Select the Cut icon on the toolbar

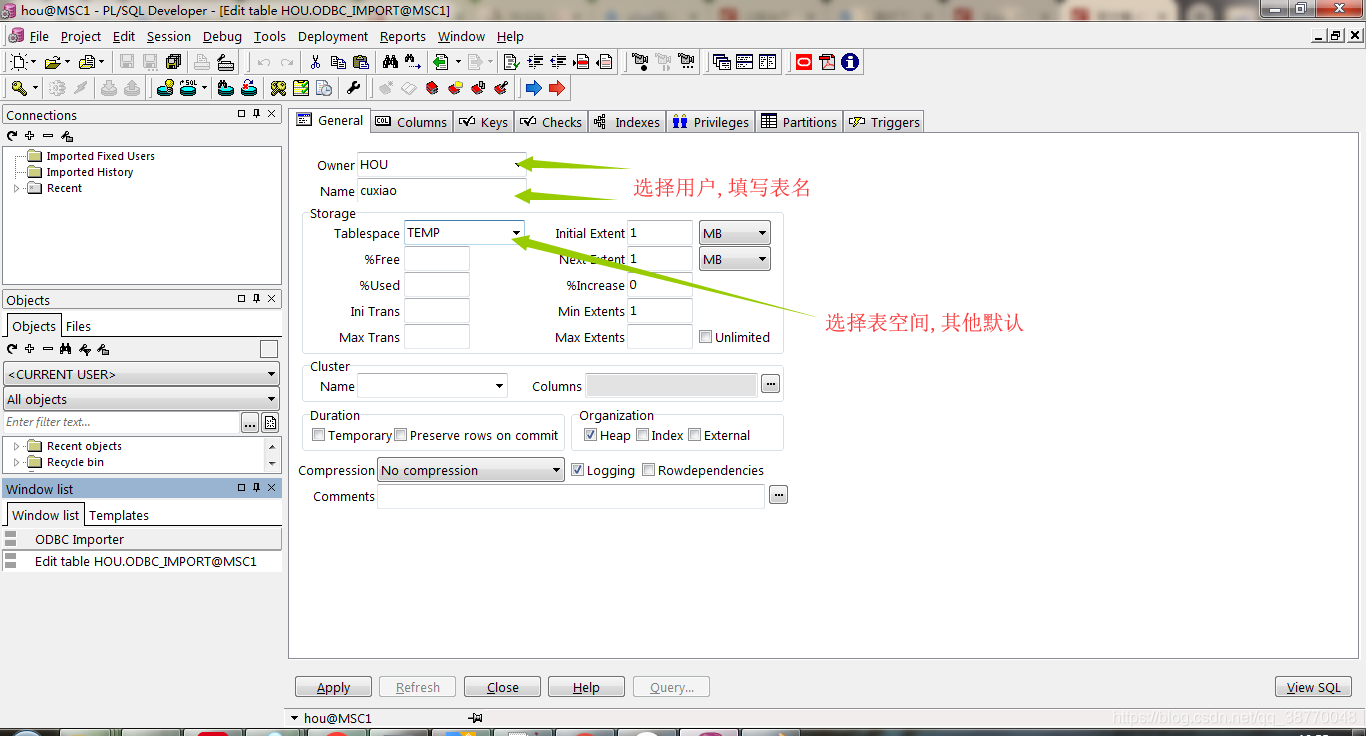tap(316, 61)
